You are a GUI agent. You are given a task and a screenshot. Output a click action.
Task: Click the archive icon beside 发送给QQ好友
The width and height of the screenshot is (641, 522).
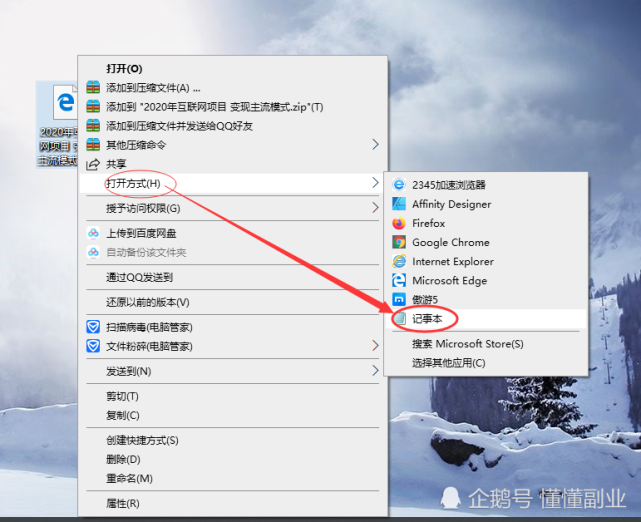tap(93, 125)
